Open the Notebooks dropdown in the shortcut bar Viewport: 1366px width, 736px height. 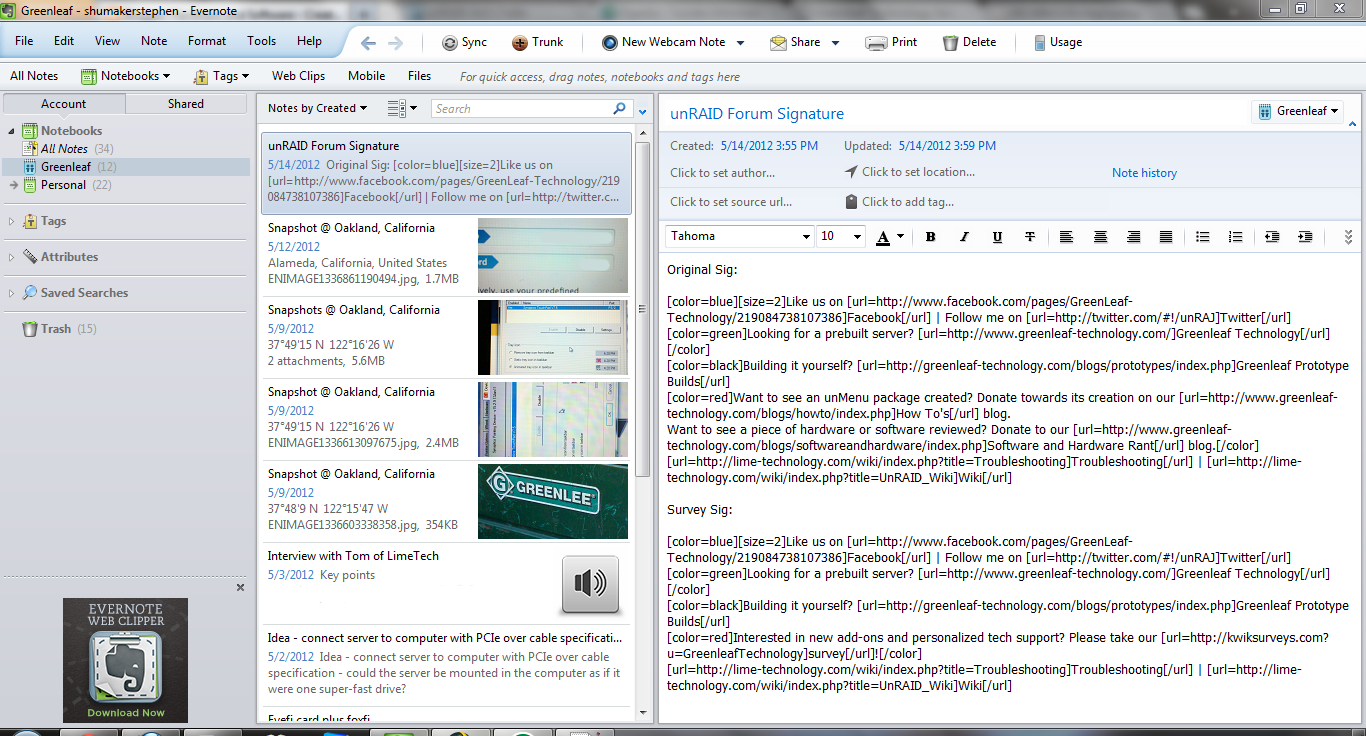pyautogui.click(x=126, y=75)
